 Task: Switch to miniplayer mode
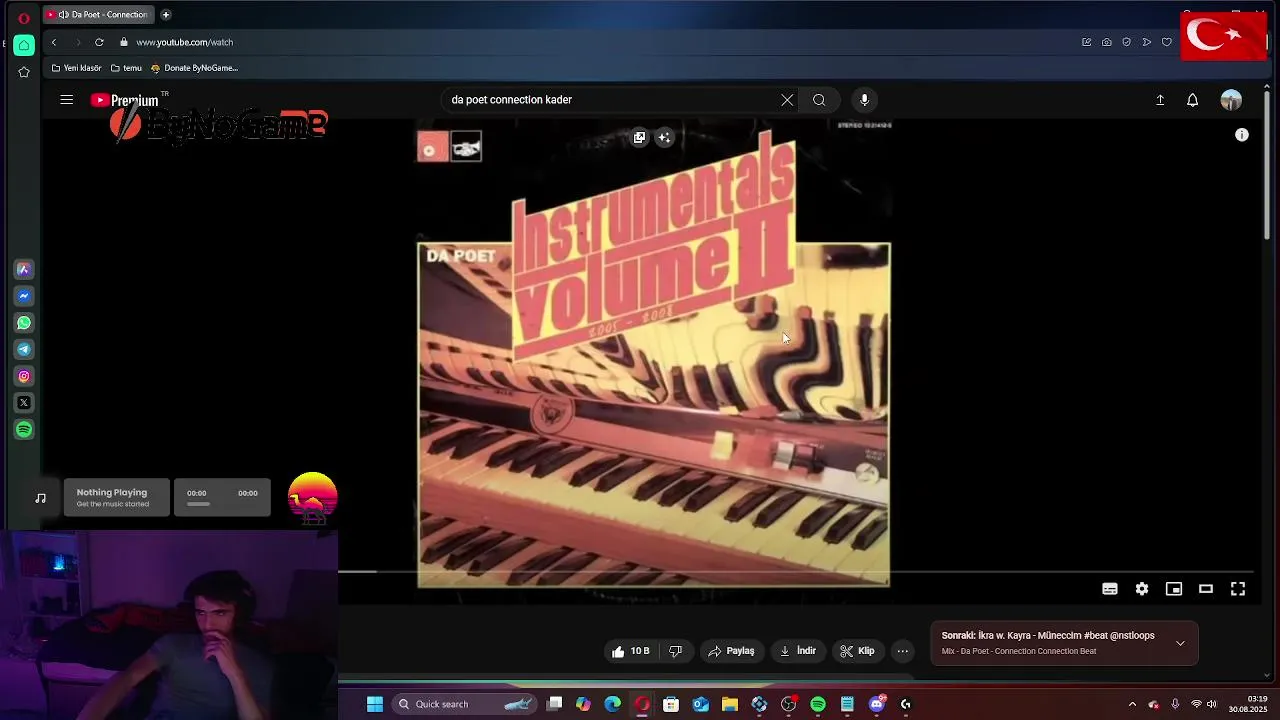tap(1174, 589)
